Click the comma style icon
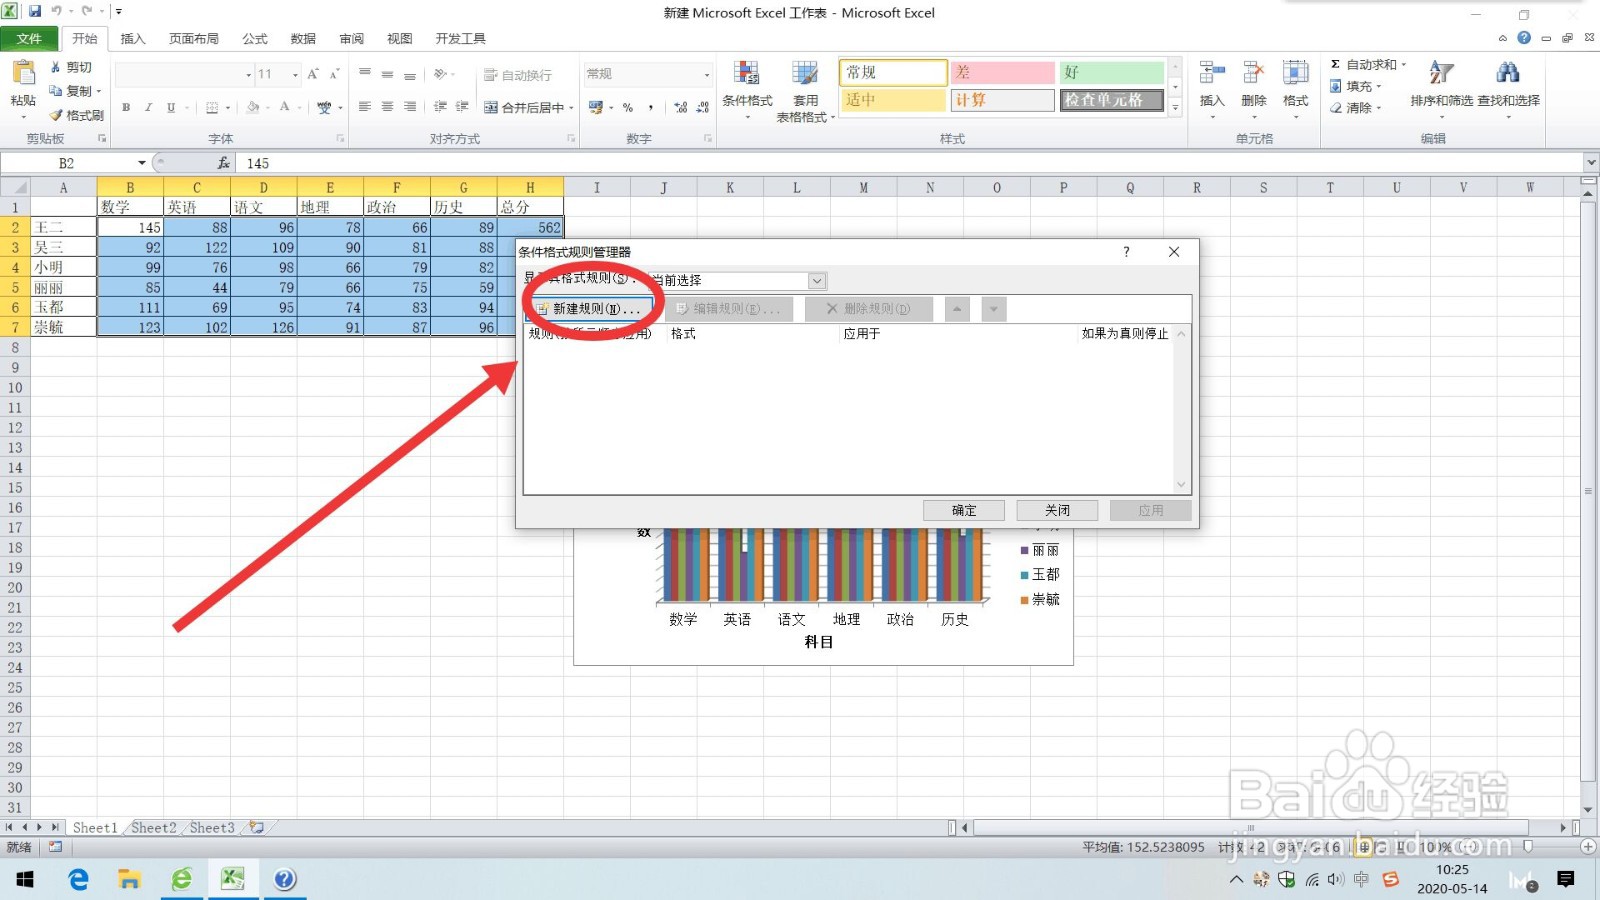Viewport: 1600px width, 900px height. (x=651, y=107)
